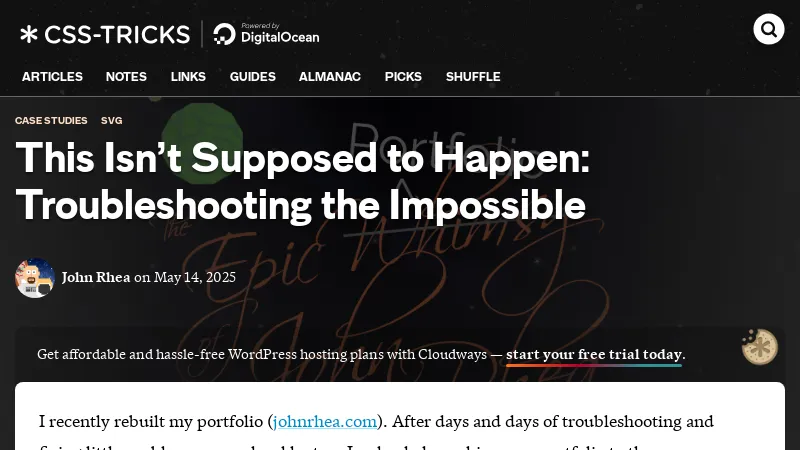800x450 pixels.
Task: Go to the Articles menu item
Action: [x=52, y=77]
